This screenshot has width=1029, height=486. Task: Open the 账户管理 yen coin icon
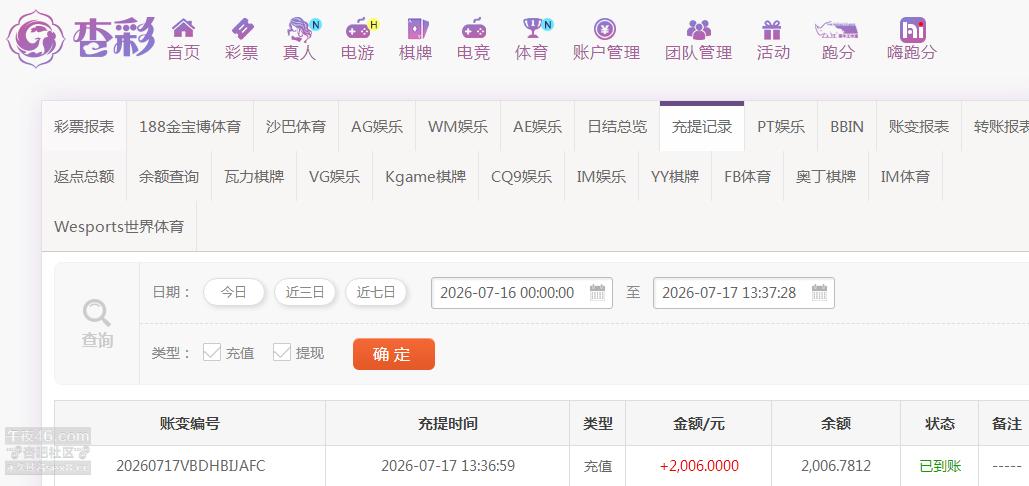pos(605,29)
